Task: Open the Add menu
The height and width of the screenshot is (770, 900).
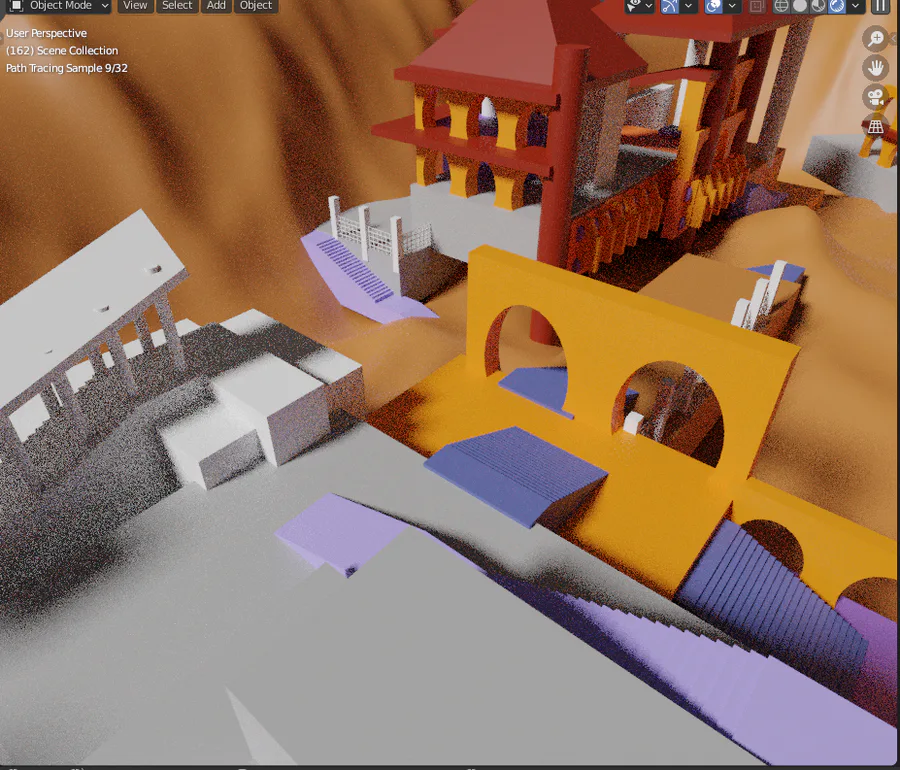Action: tap(216, 6)
